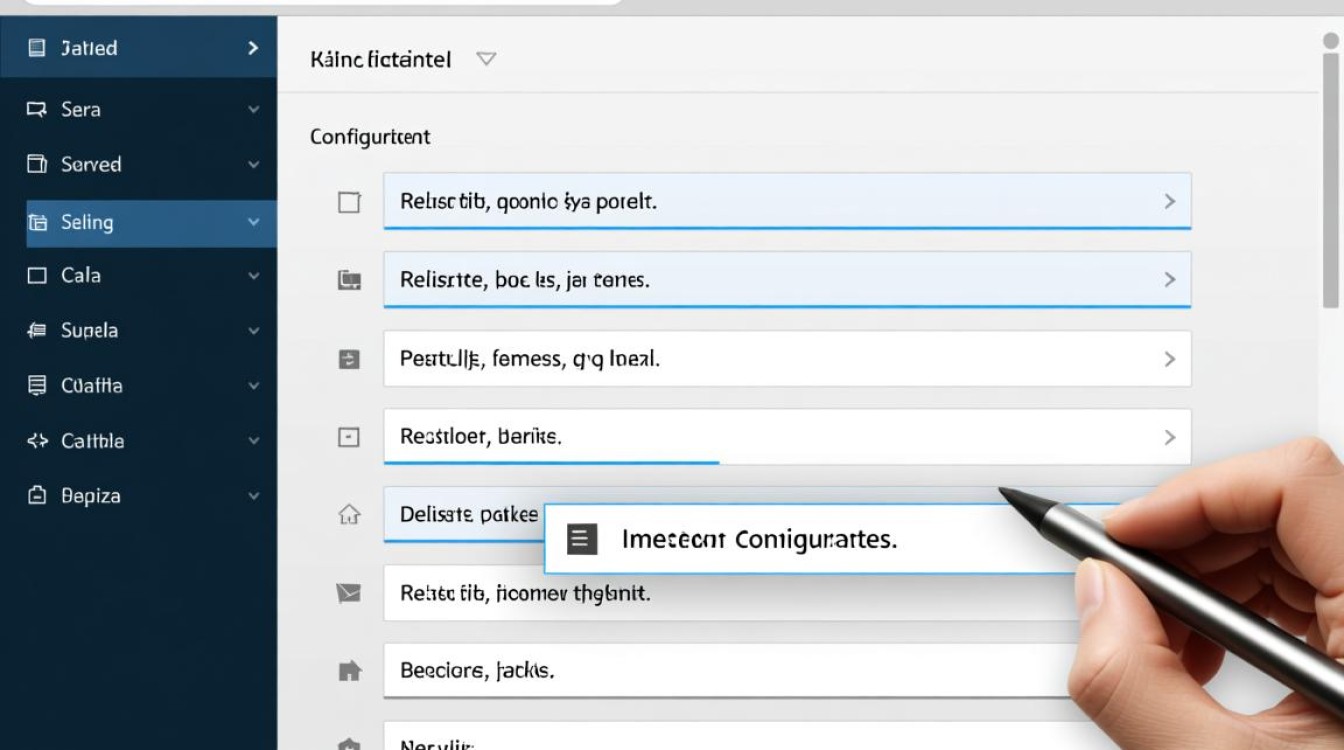Click the Beeciore, jackis list row
Image resolution: width=1344 pixels, height=750 pixels.
[x=720, y=671]
